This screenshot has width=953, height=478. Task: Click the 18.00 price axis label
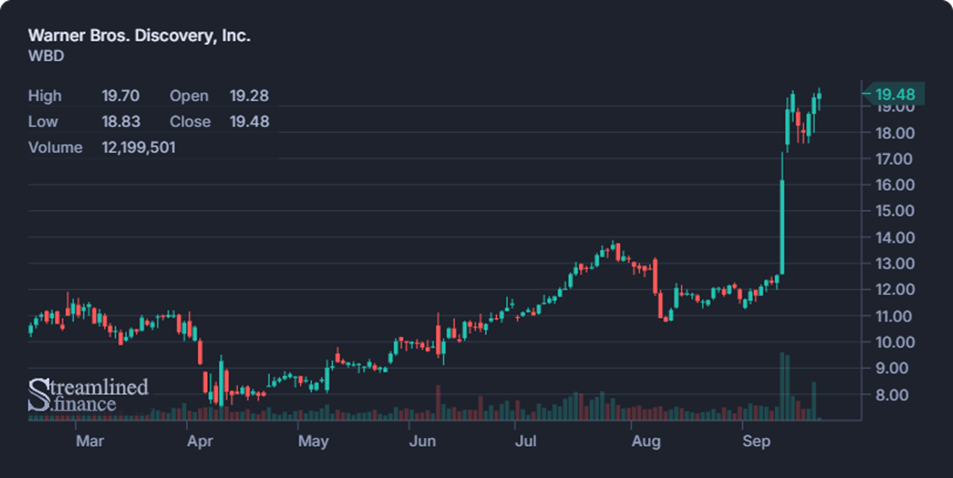coord(895,133)
